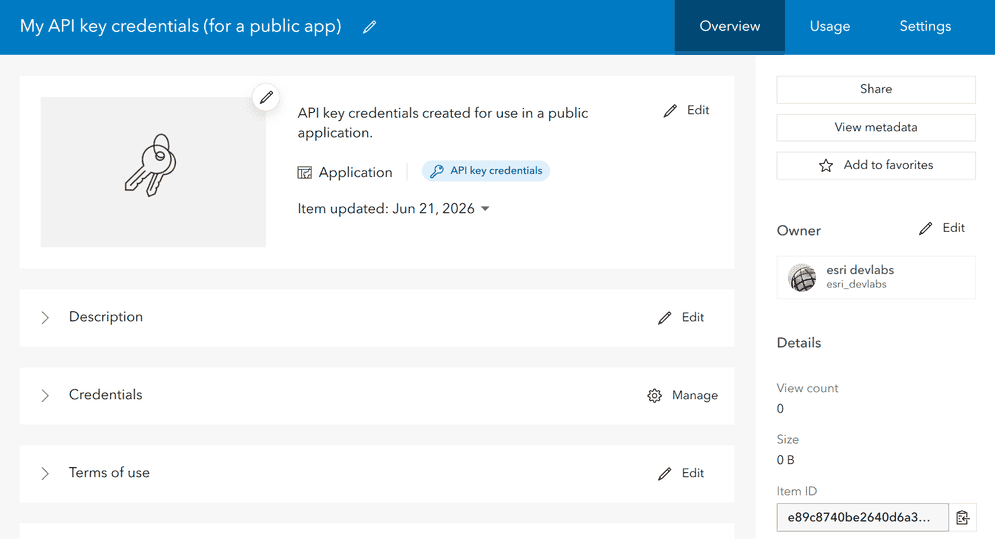Screen dimensions: 995x539
Task: Click the esri_devlabs username text
Action: tap(856, 284)
